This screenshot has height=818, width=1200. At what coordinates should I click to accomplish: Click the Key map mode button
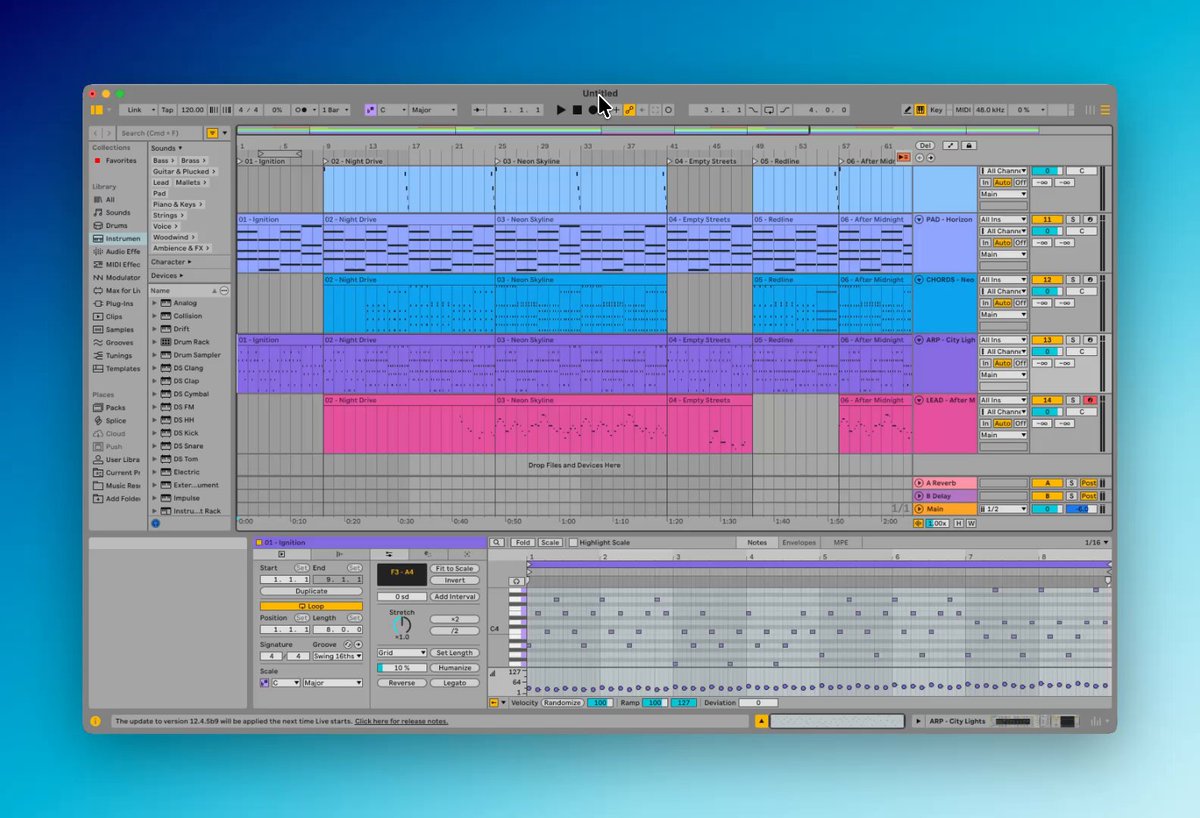[x=936, y=110]
